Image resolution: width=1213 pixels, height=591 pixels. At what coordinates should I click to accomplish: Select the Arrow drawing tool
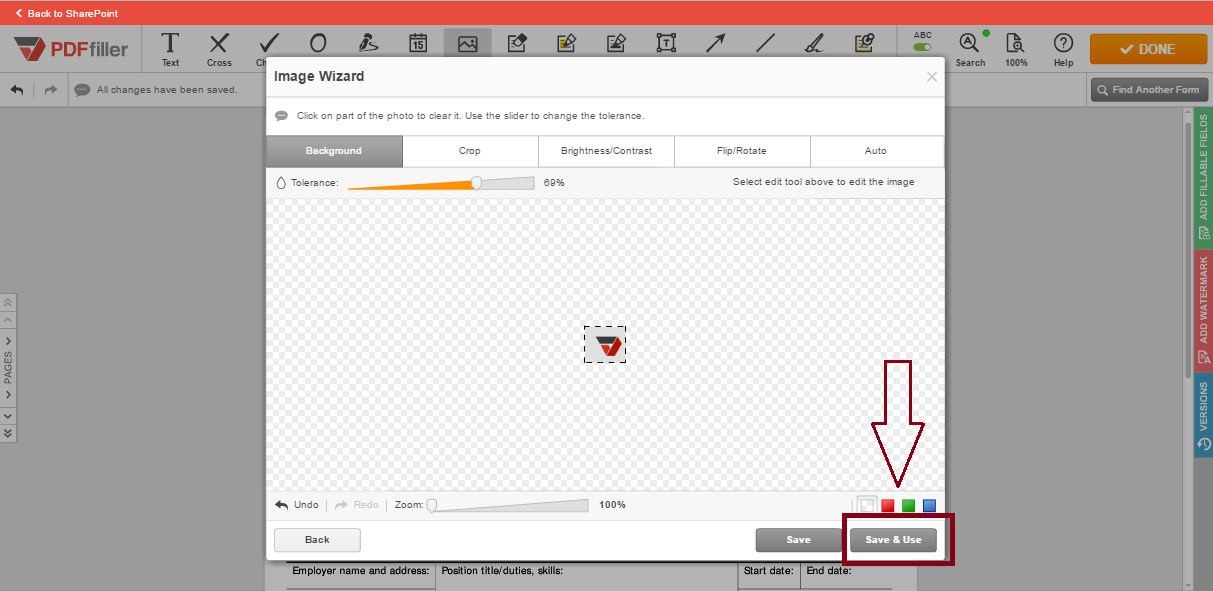(715, 44)
